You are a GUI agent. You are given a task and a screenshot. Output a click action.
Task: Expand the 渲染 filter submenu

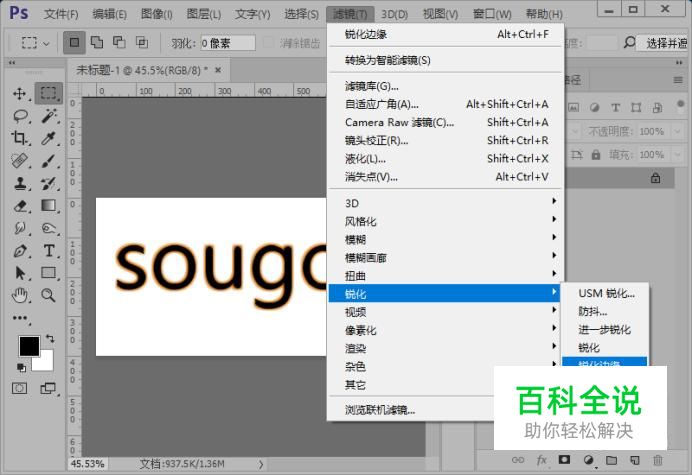(444, 348)
